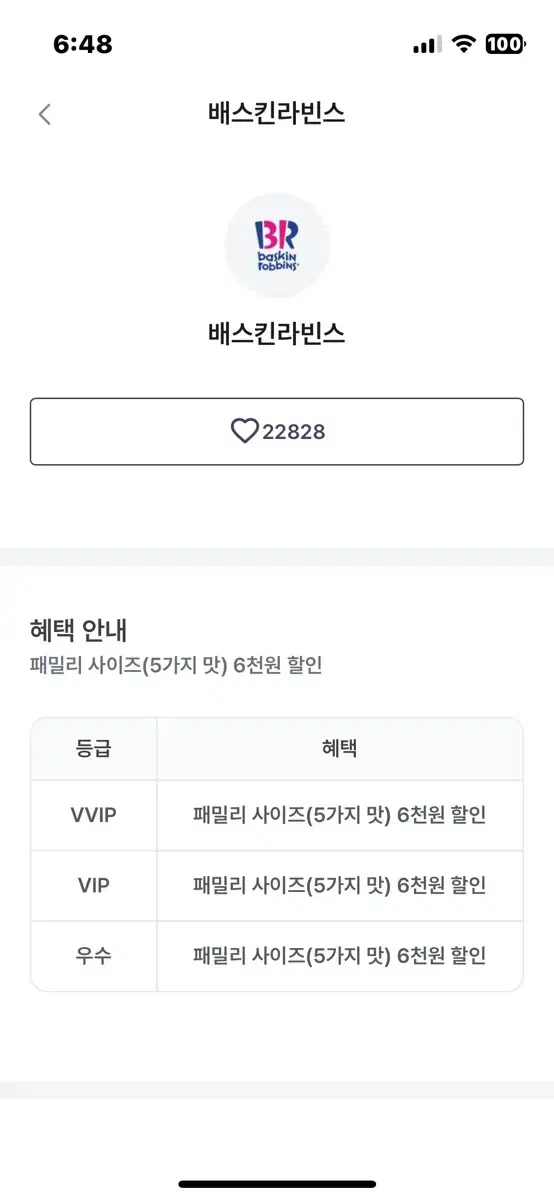Tap the Wi-Fi icon in status bar
The height and width of the screenshot is (1200, 554).
463,44
